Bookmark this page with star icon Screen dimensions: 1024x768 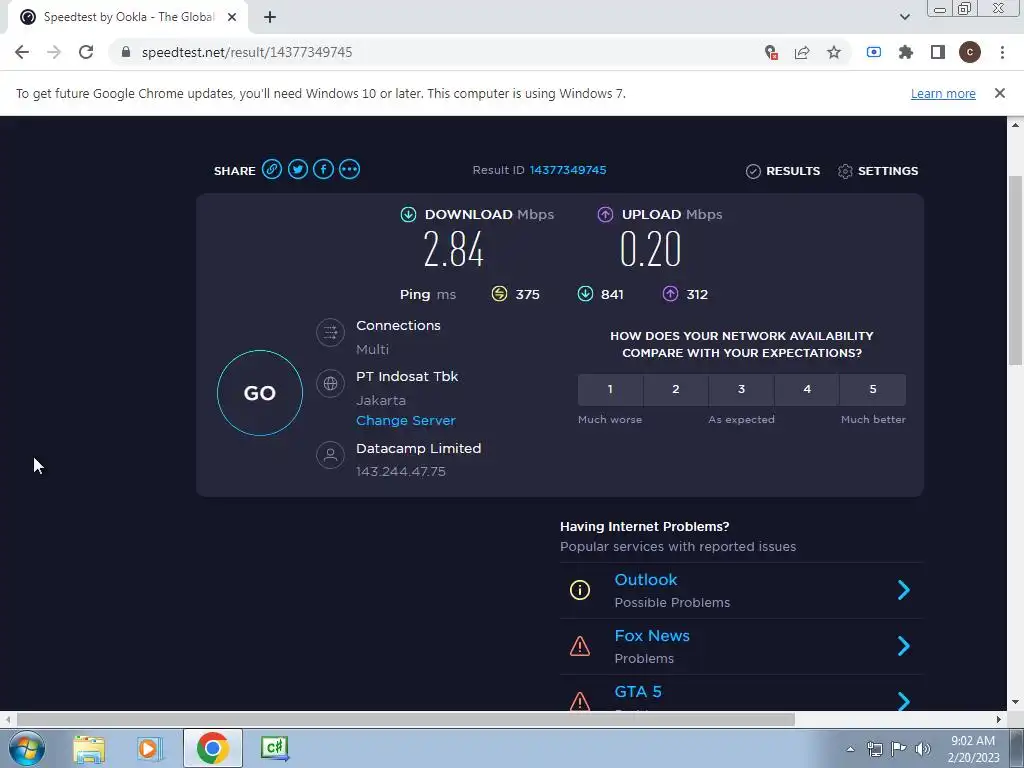(834, 52)
